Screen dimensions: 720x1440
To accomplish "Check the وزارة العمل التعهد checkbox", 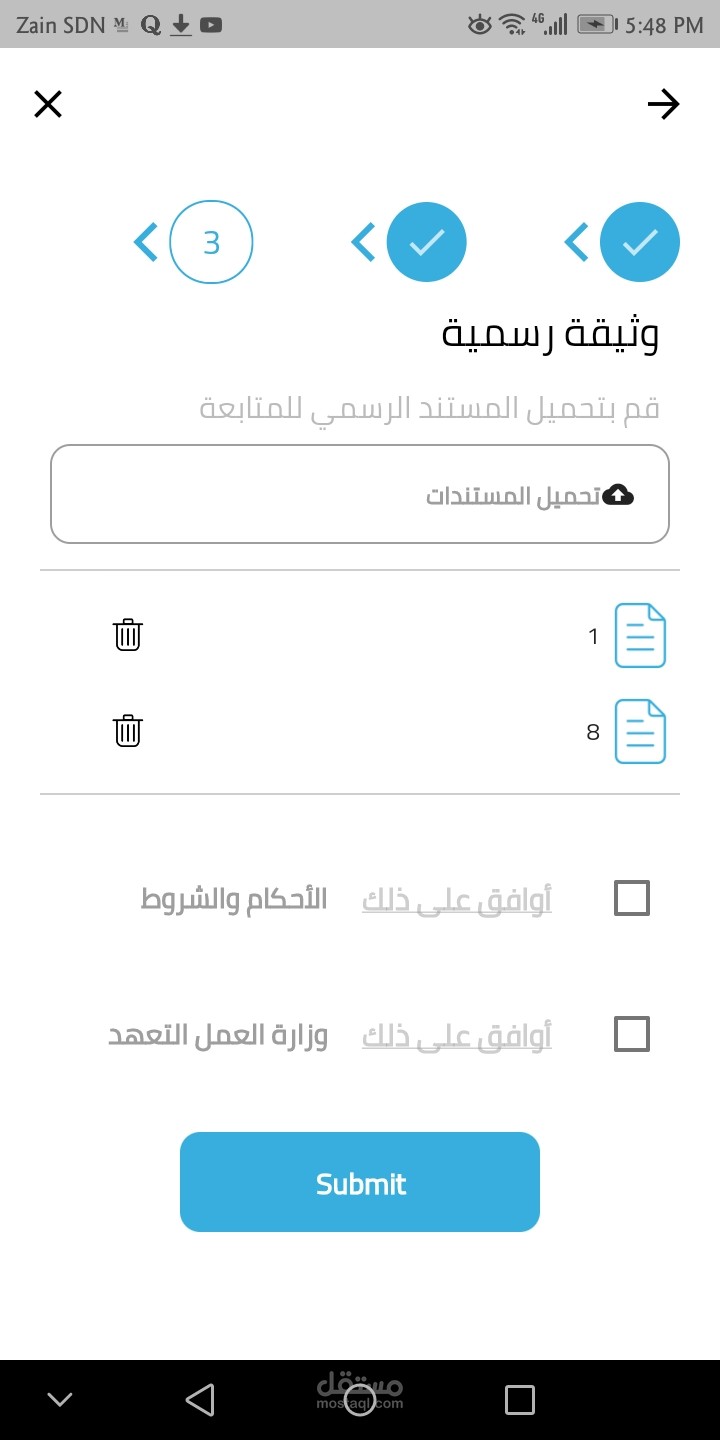I will (x=632, y=1034).
